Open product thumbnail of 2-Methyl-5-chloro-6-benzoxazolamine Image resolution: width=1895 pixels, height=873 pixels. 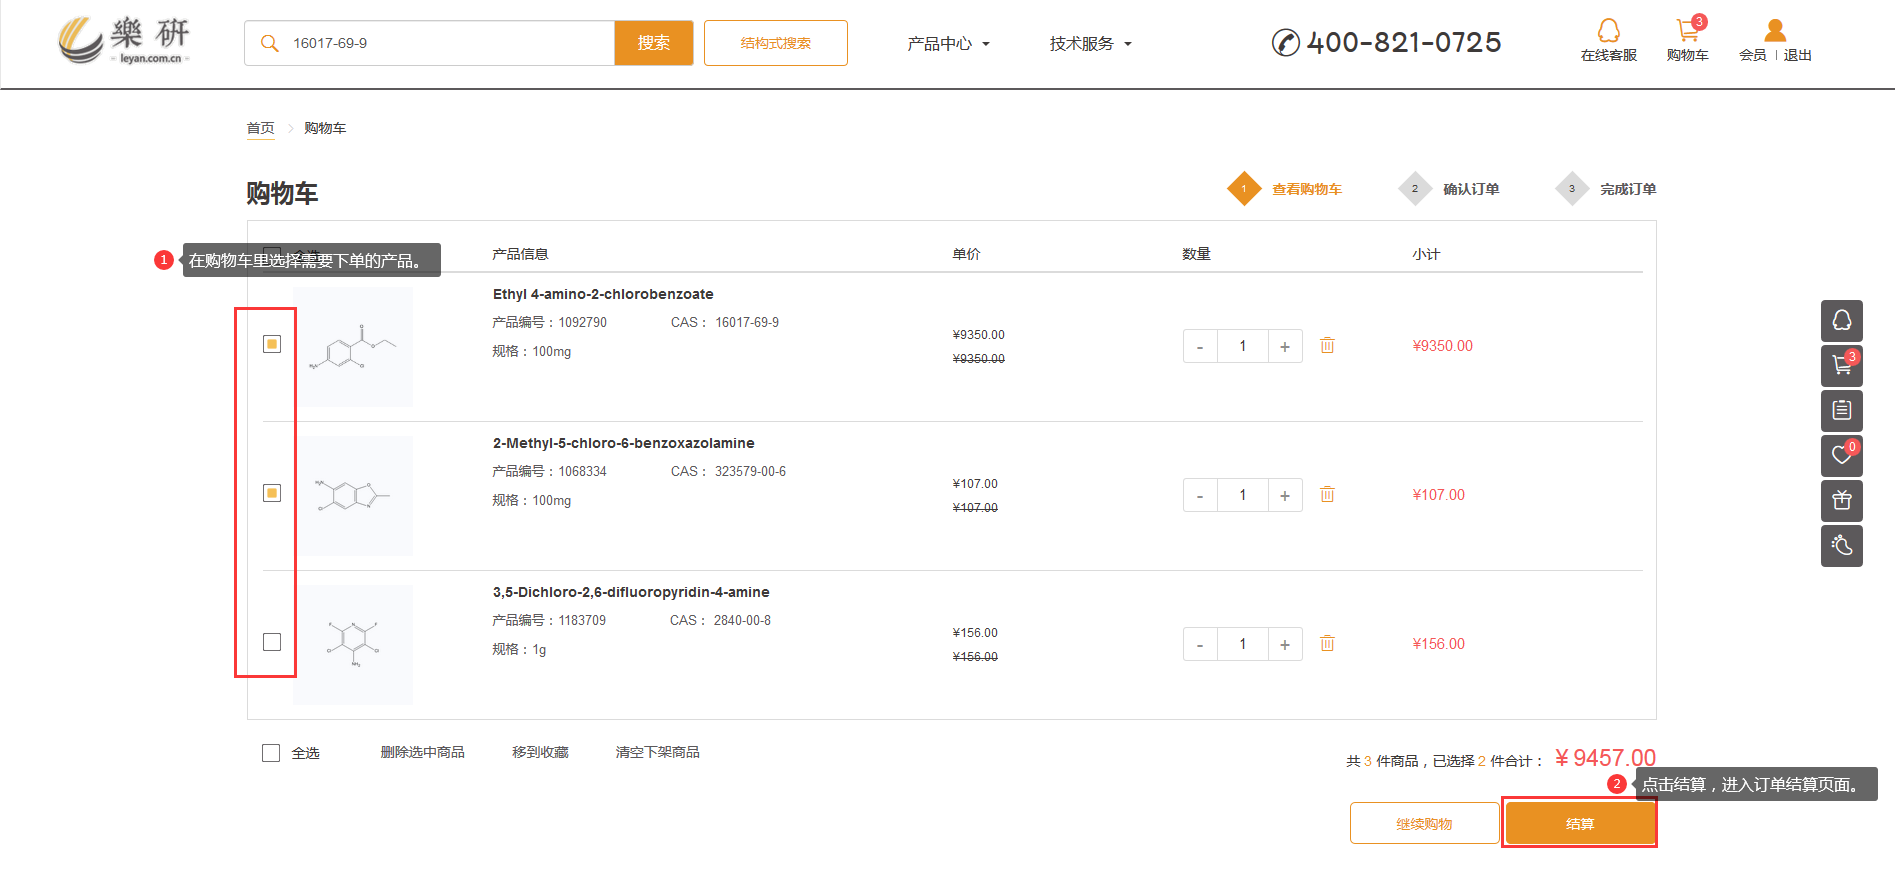coord(354,496)
